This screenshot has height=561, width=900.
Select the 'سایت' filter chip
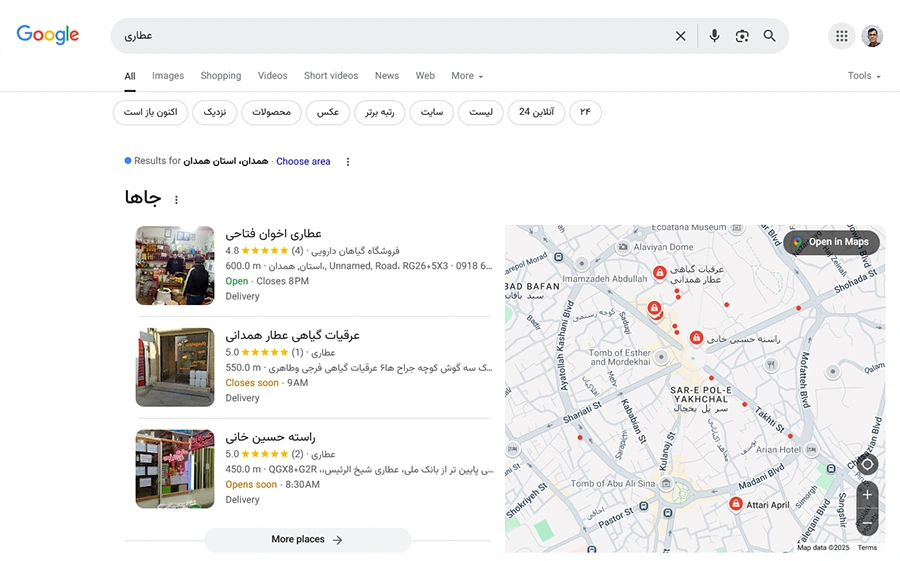click(x=432, y=112)
